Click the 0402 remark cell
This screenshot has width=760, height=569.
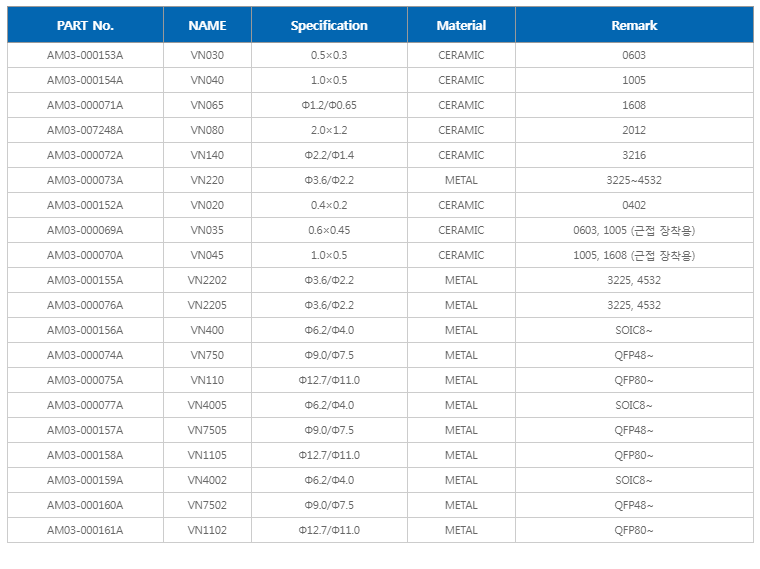(634, 205)
